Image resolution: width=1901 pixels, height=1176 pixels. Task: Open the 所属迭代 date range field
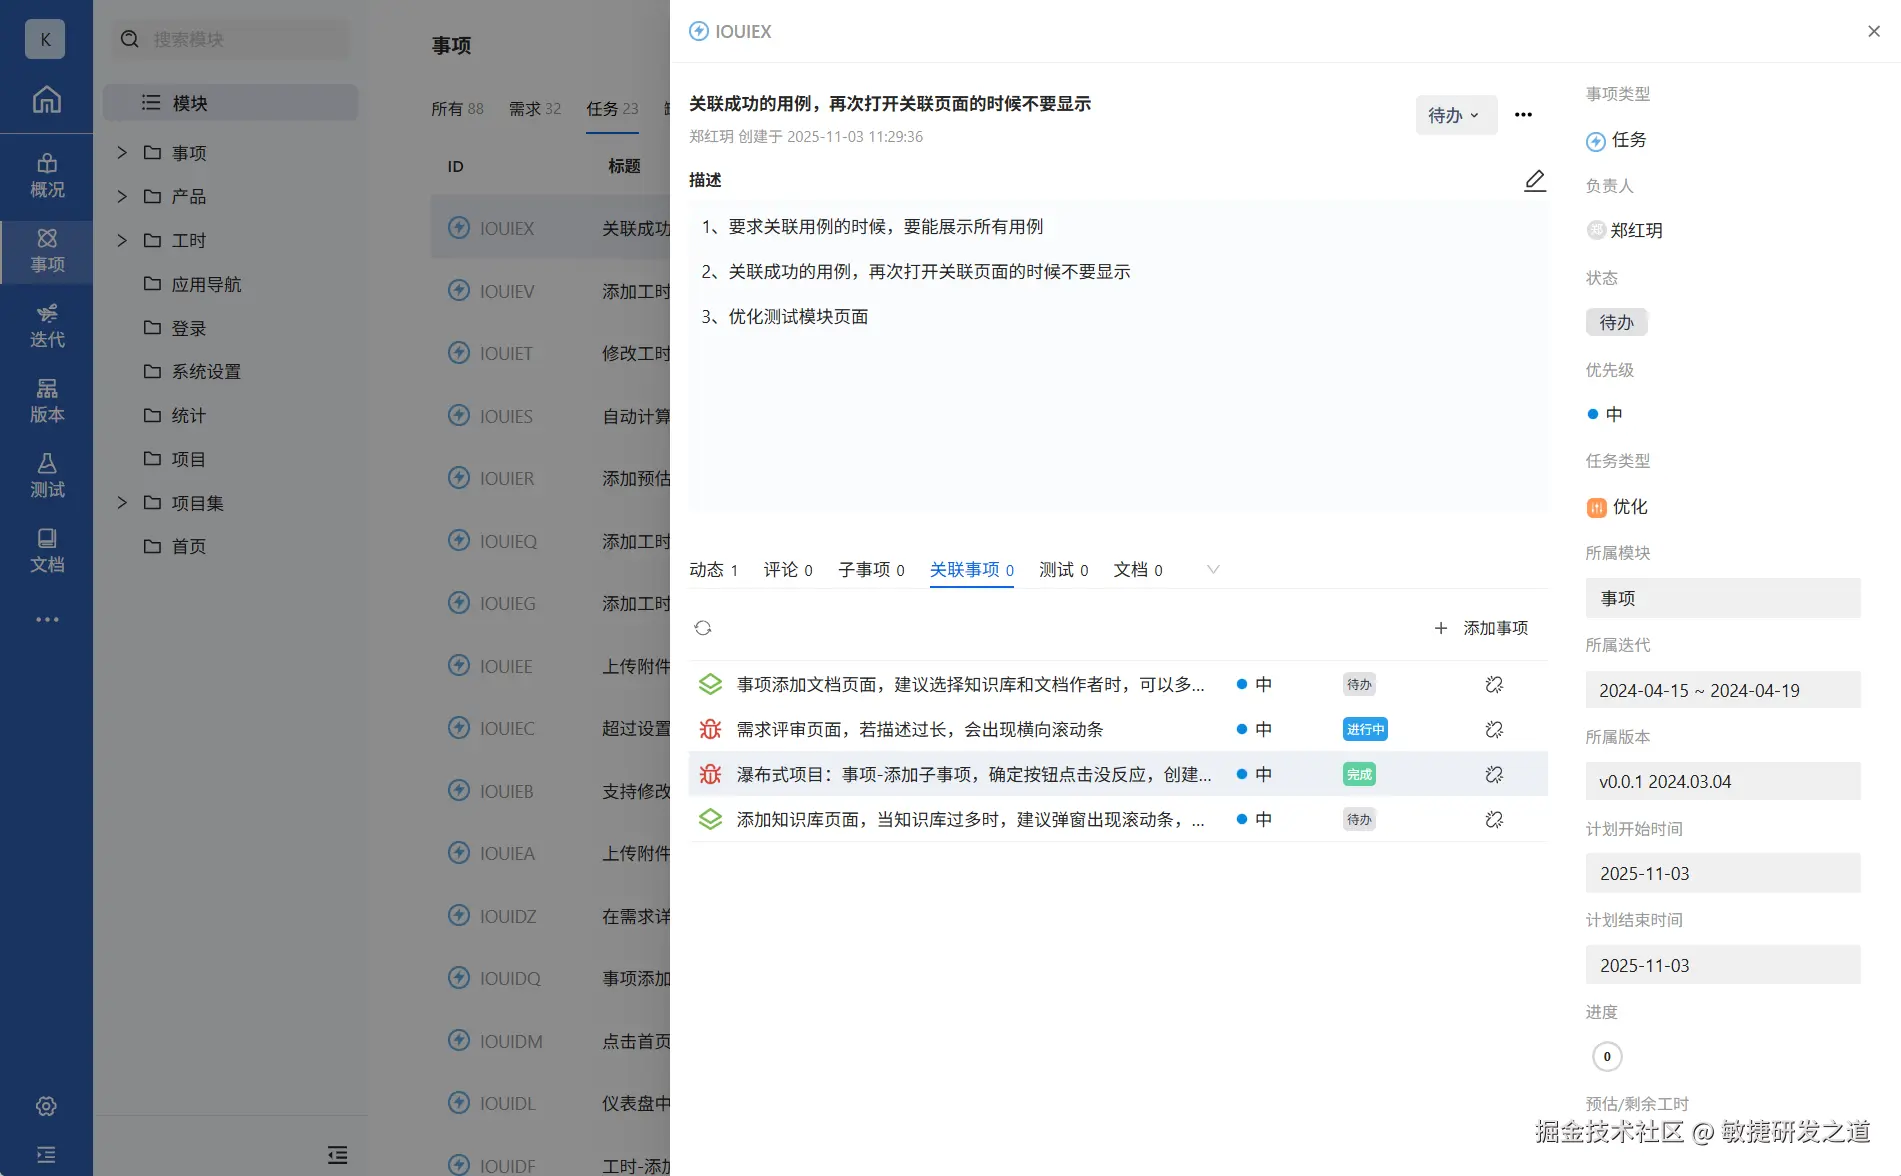[1723, 690]
